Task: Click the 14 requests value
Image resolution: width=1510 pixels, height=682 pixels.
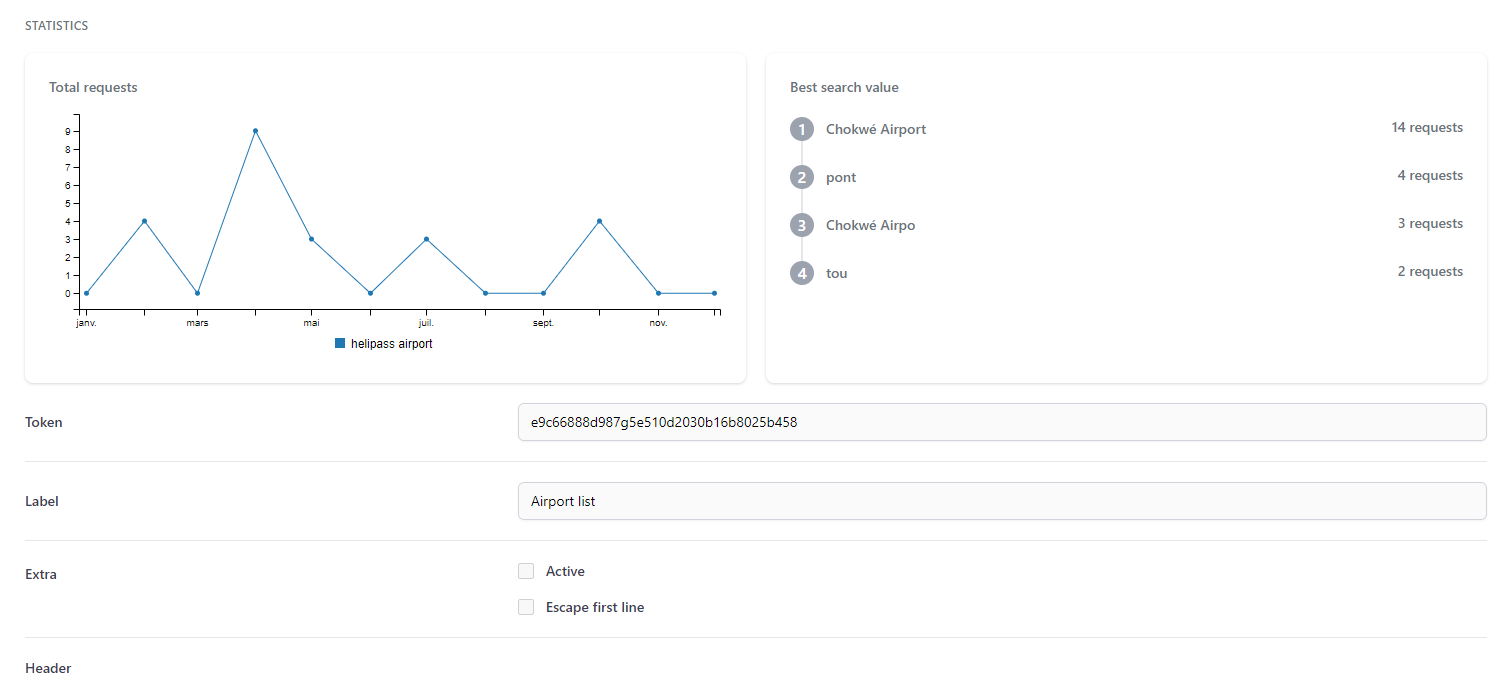Action: pyautogui.click(x=1427, y=127)
